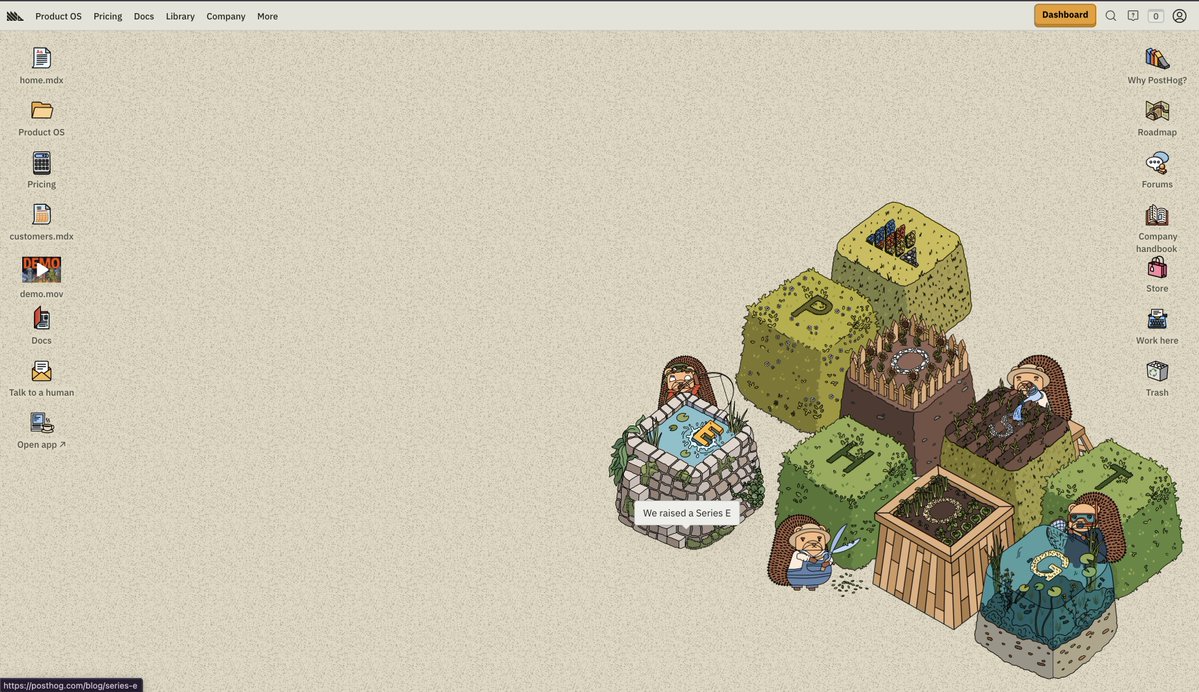Open the Forums chat bubble icon

pos(1157,163)
